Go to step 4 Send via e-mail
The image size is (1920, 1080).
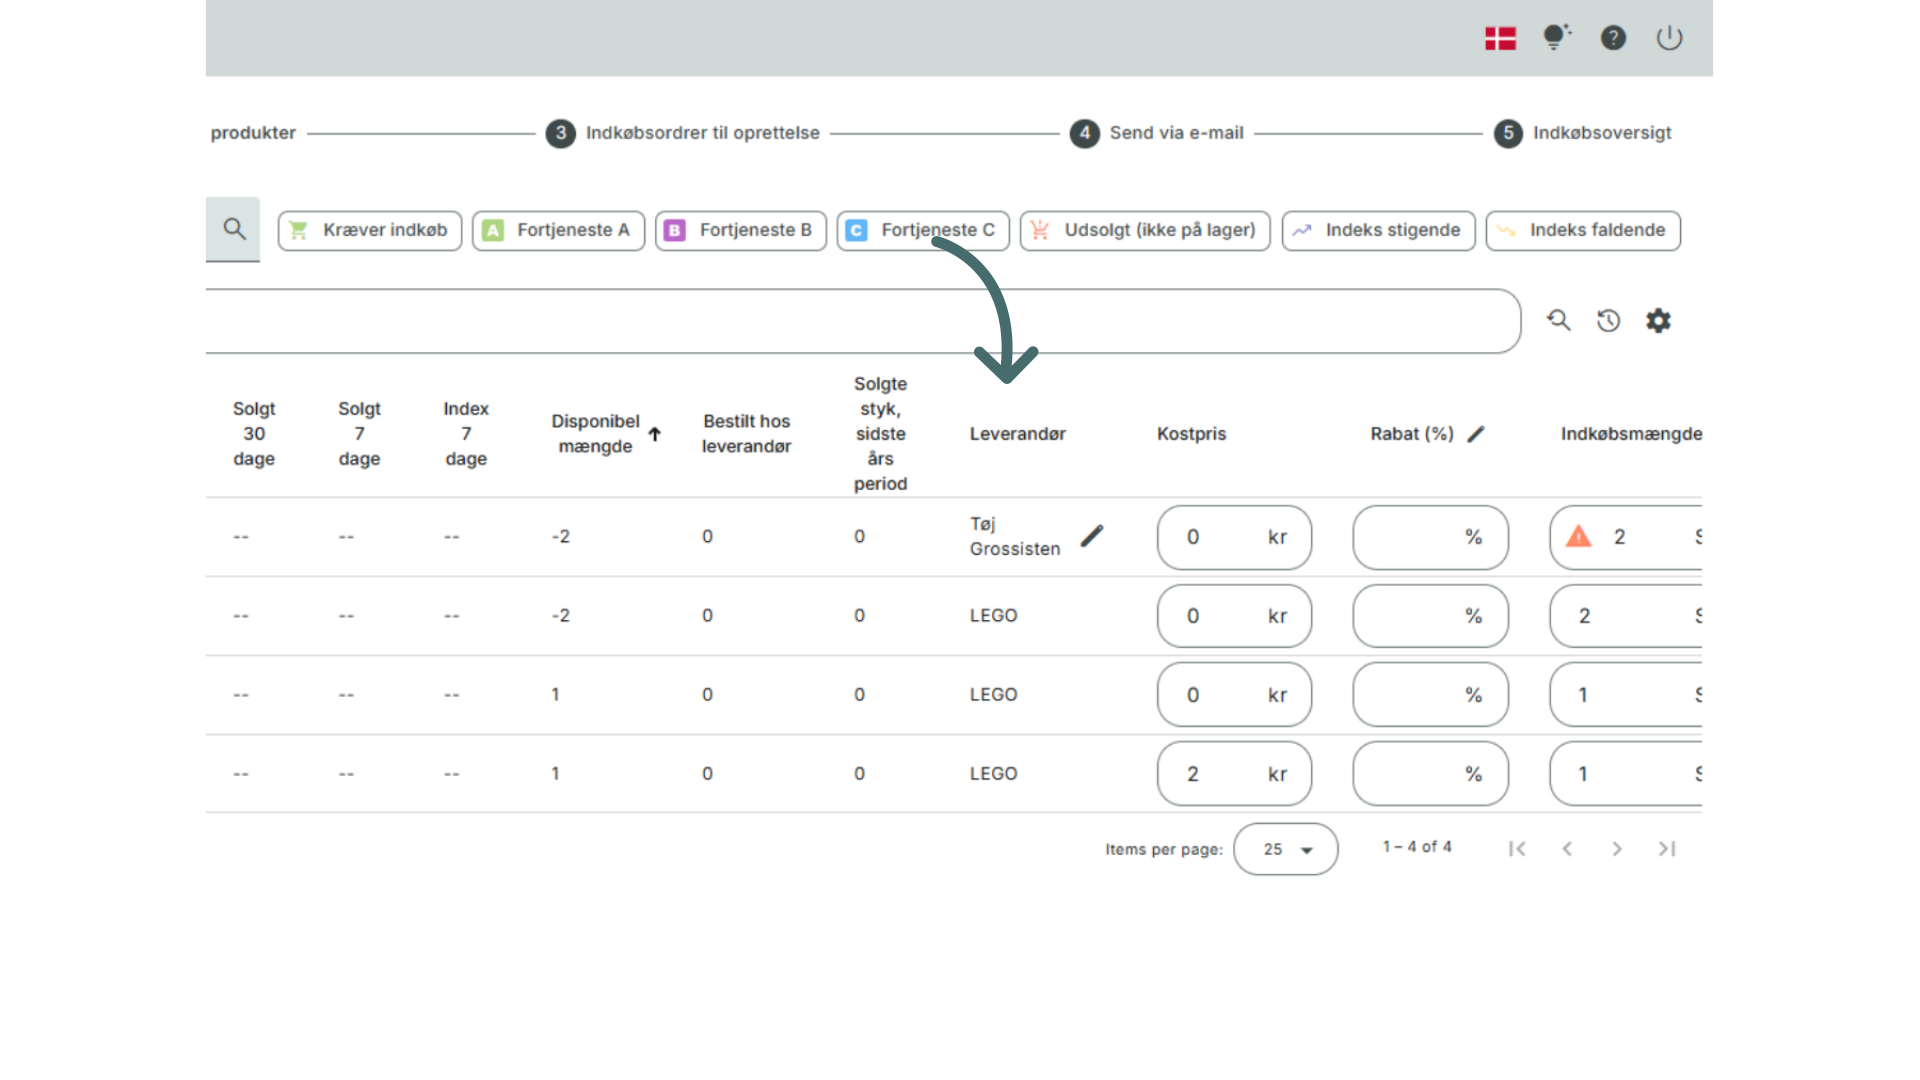tap(1157, 133)
